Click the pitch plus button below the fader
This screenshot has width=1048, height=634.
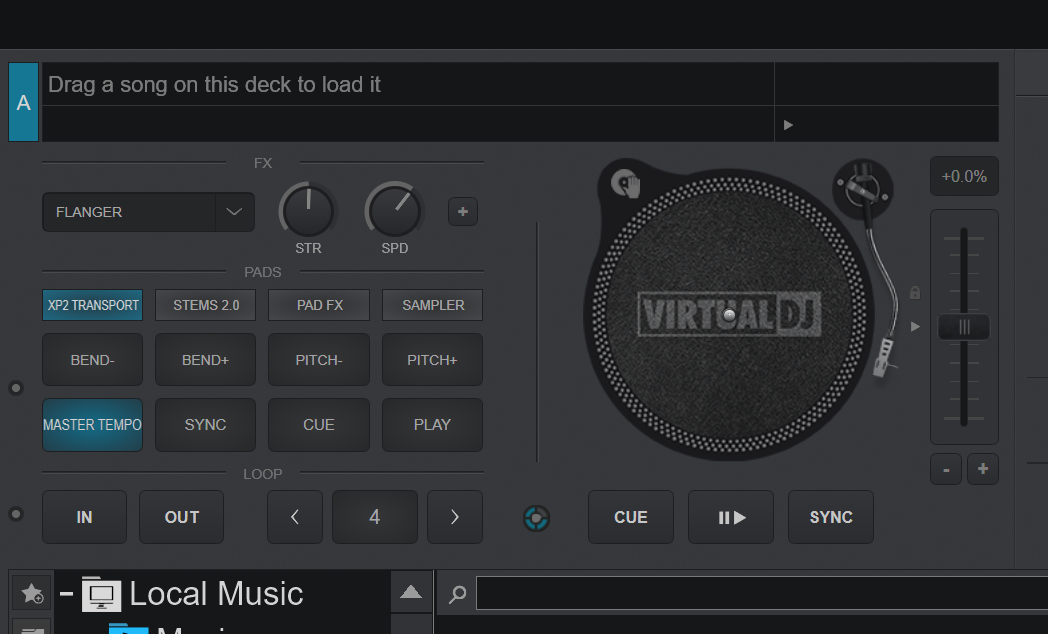[x=982, y=469]
